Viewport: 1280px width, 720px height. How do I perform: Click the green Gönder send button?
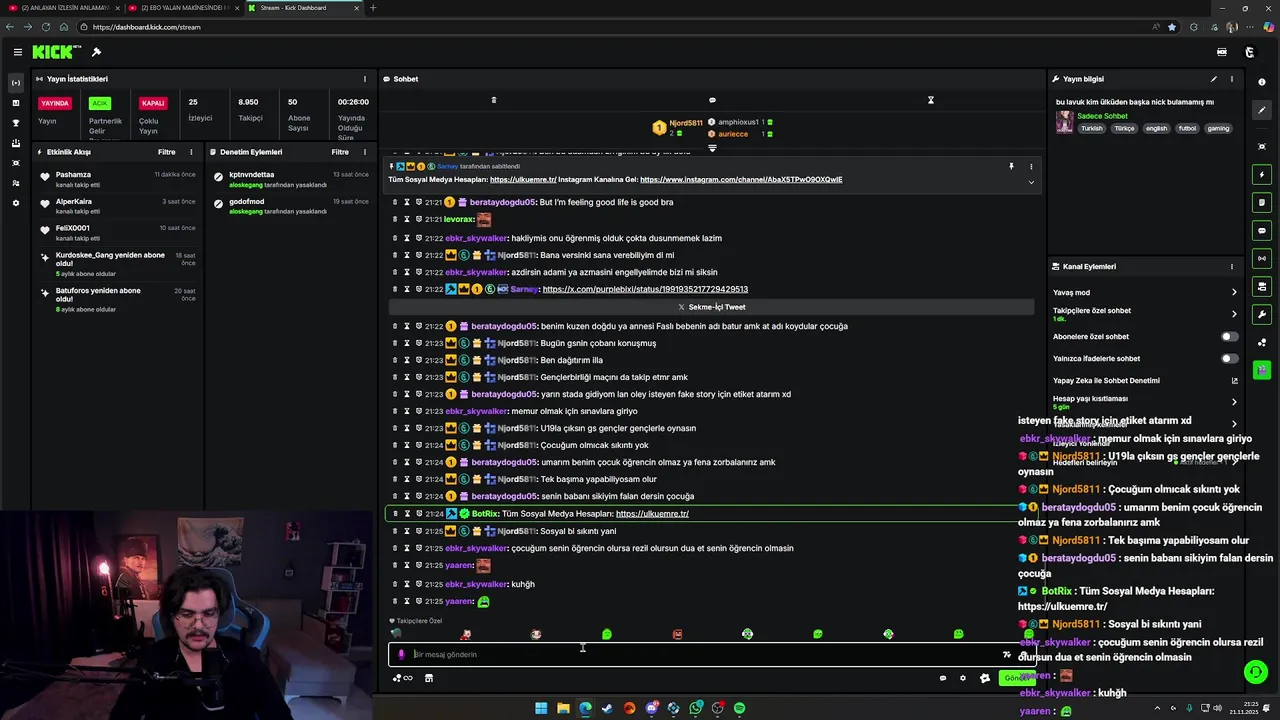tap(1017, 678)
